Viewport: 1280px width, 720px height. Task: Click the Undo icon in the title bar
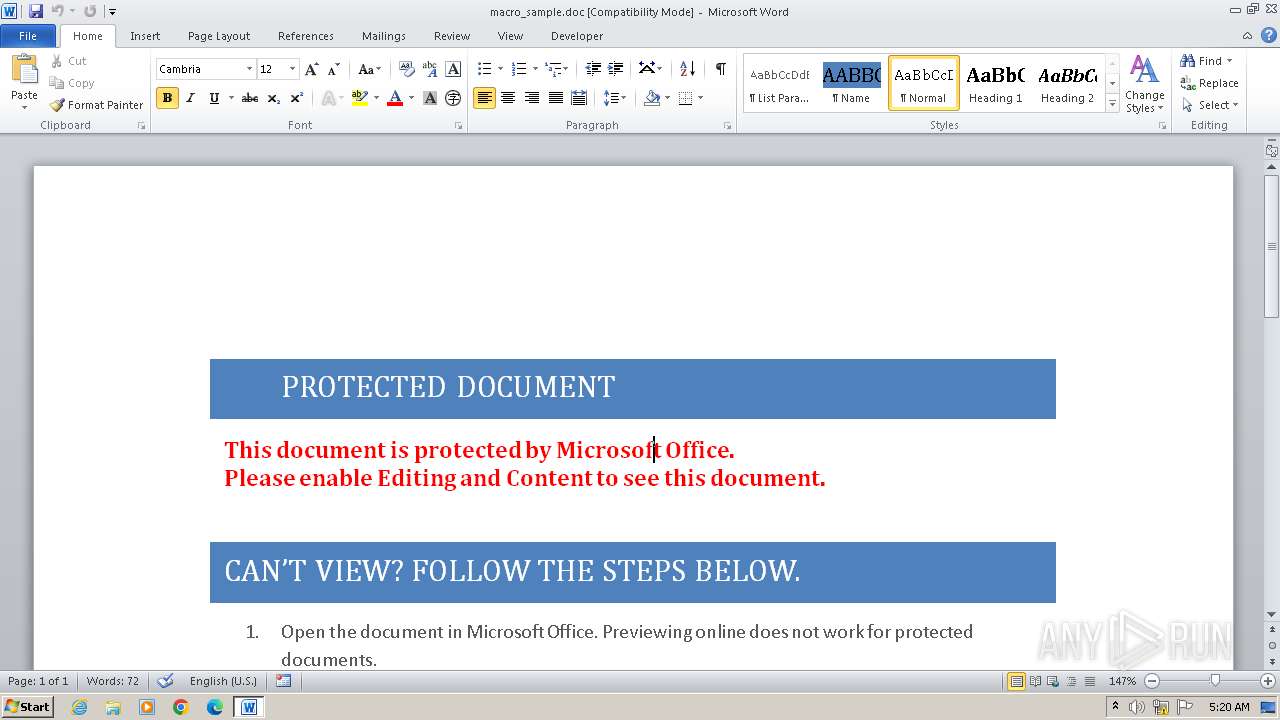tap(57, 11)
